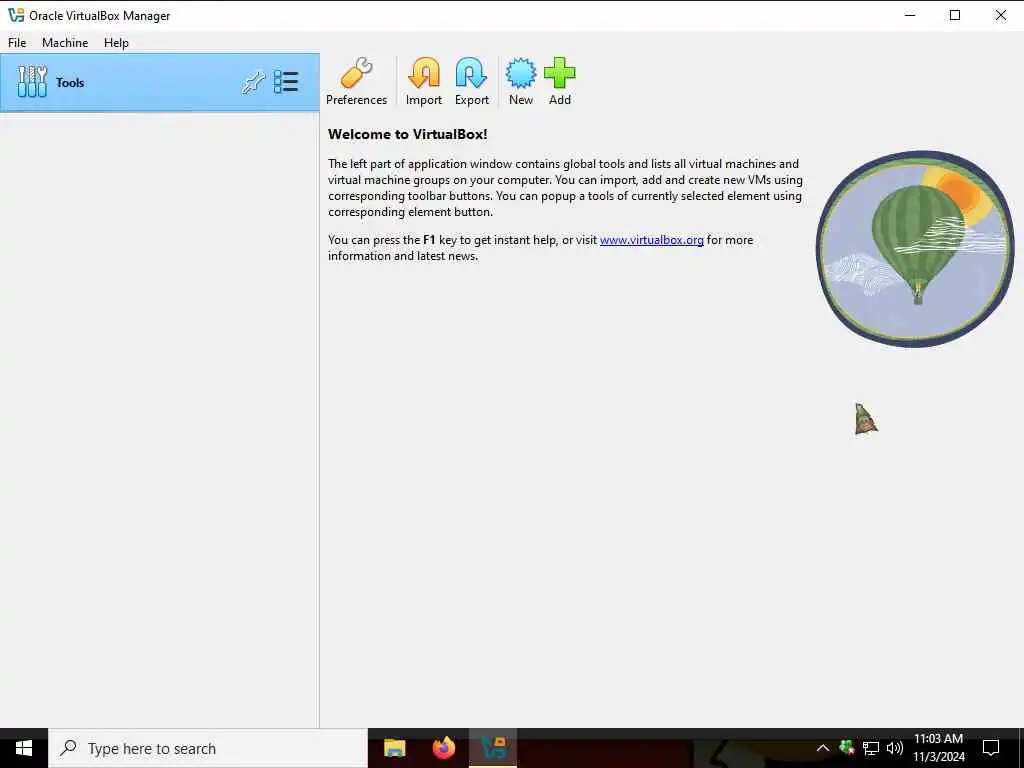Click the Import appliance icon
Viewport: 1024px width, 768px height.
[424, 81]
